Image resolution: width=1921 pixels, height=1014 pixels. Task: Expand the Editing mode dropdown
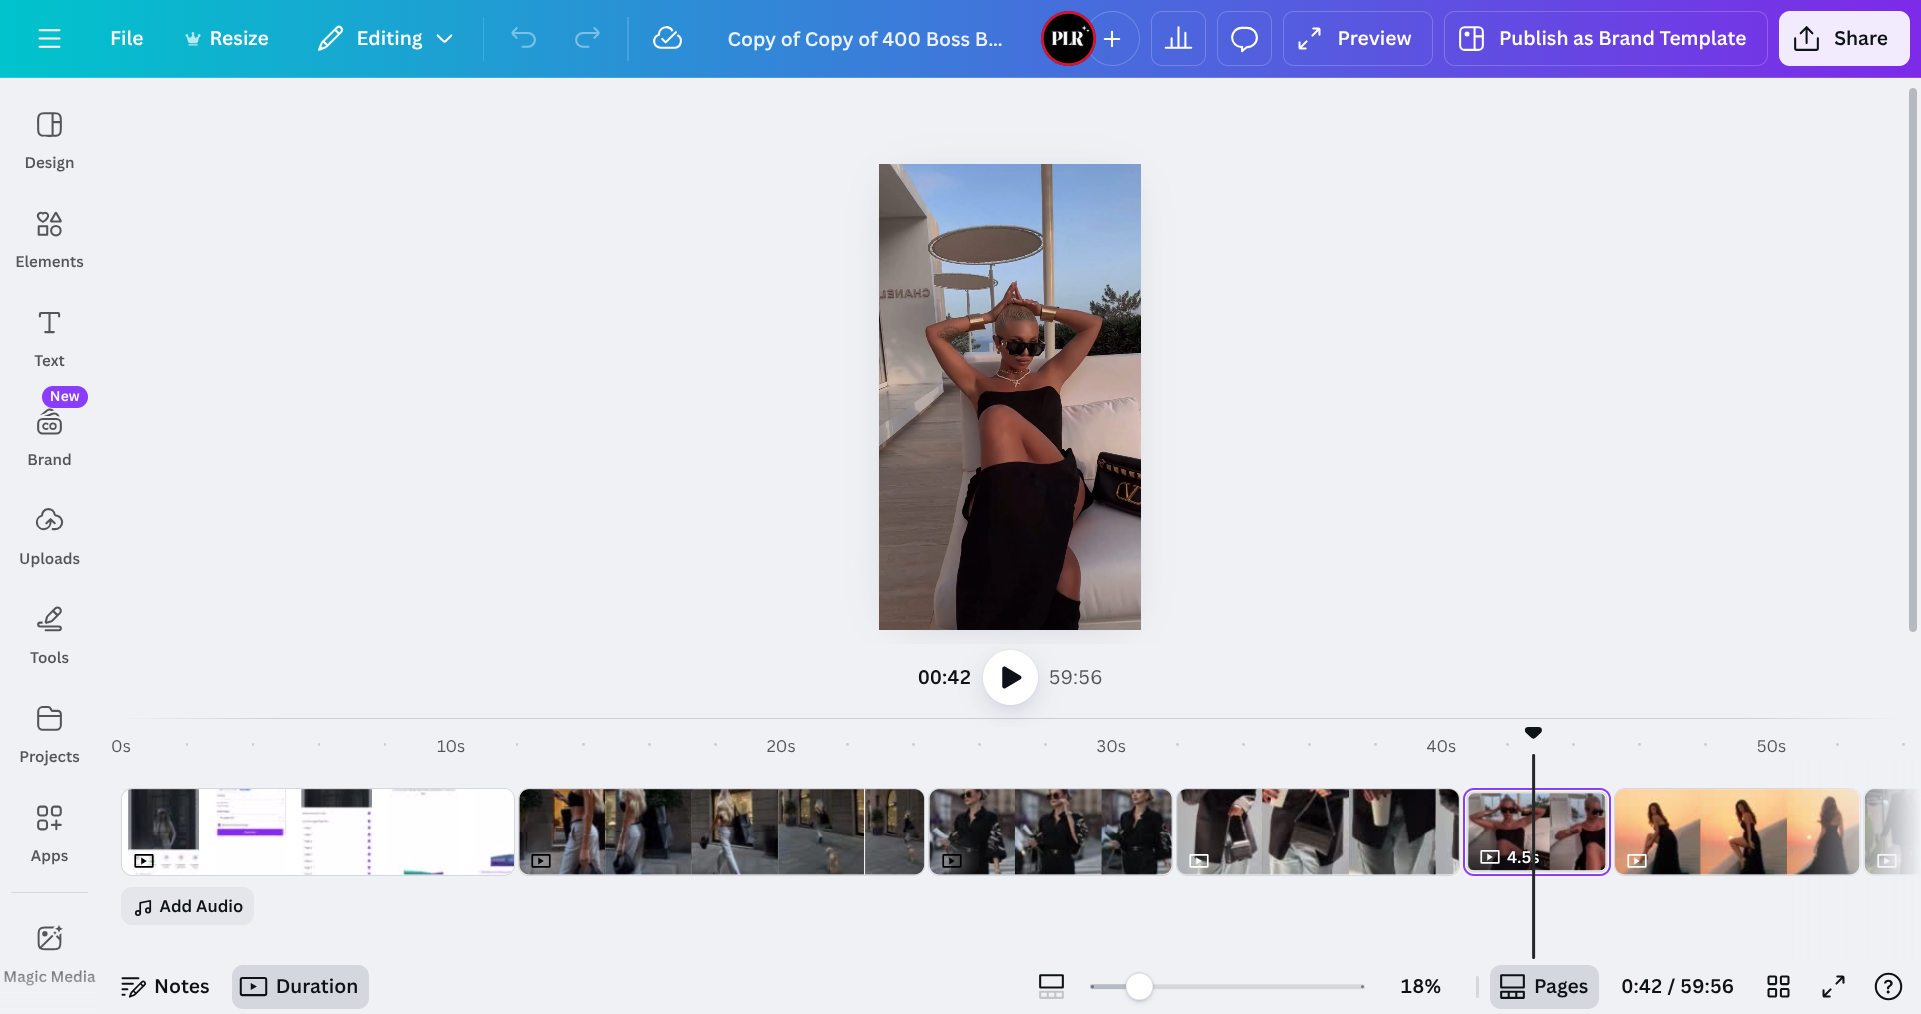tap(386, 38)
